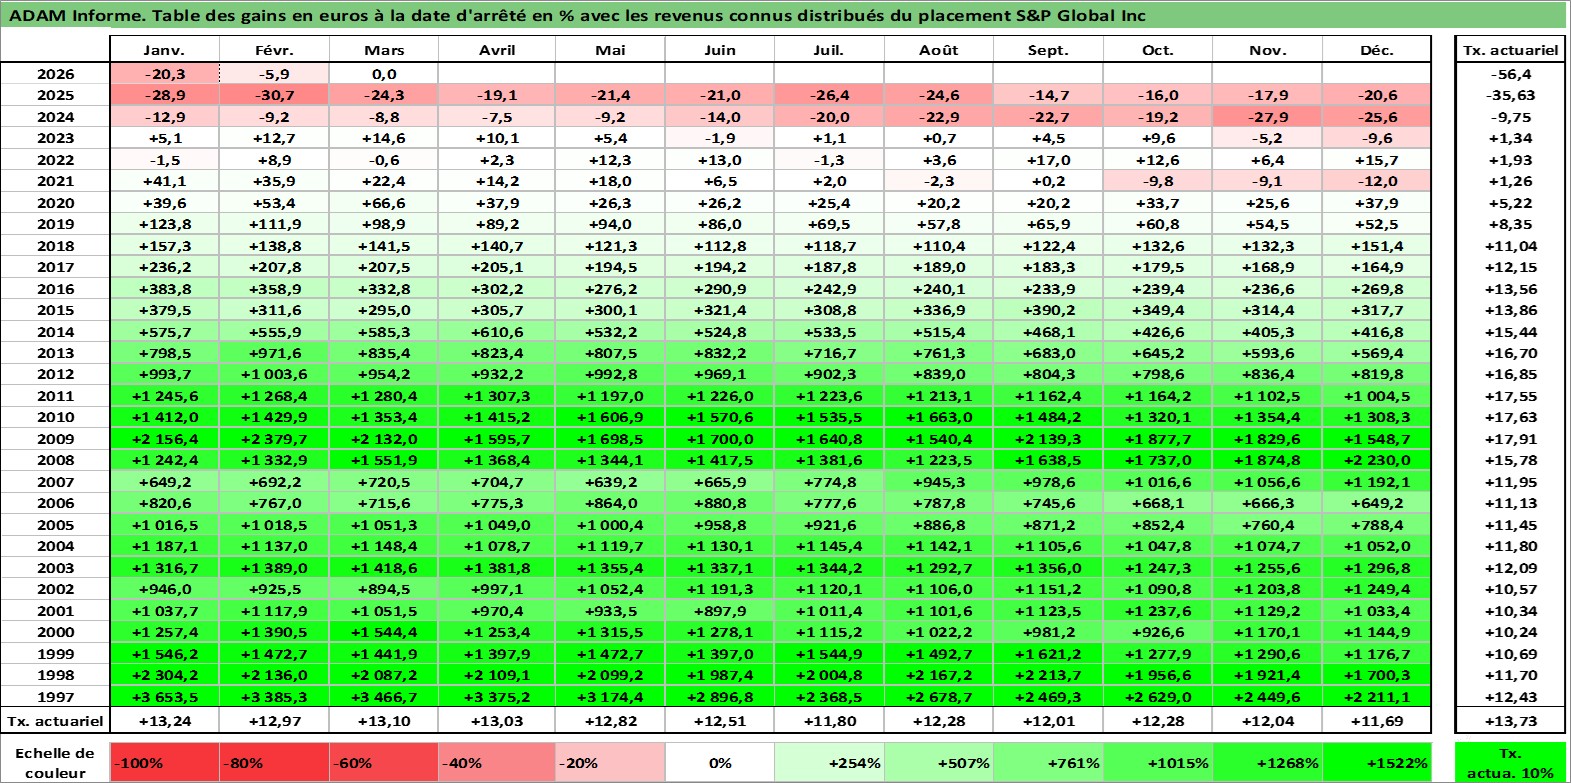
Task: Click cell +2 304,2 for Janv. 1998
Action: (164, 675)
